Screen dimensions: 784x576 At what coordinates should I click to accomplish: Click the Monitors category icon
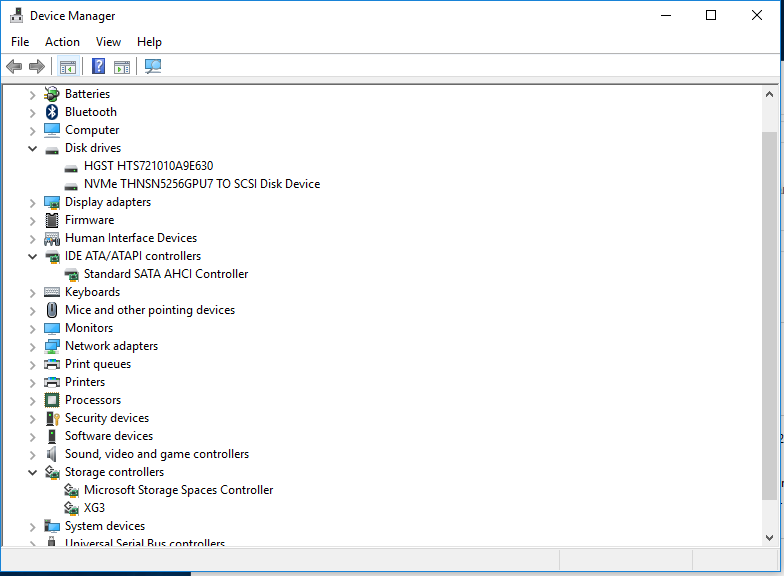pyautogui.click(x=52, y=328)
